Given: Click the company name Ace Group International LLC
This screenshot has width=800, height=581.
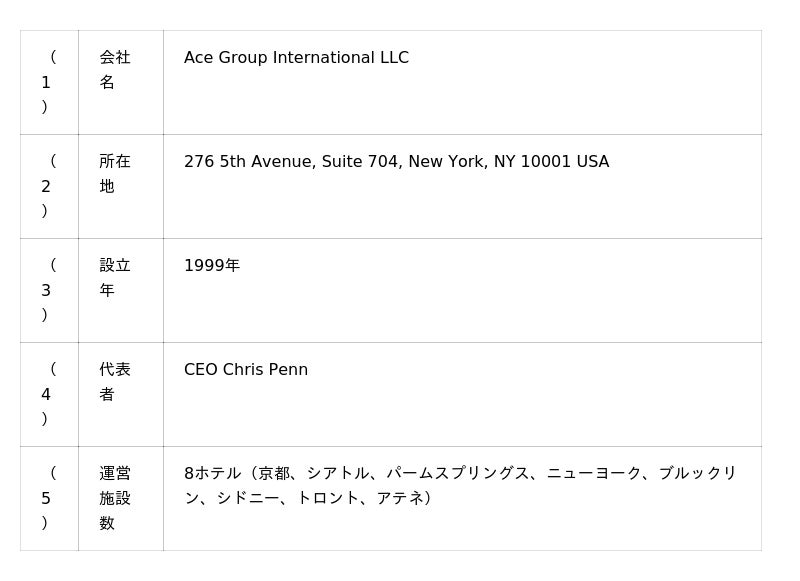Looking at the screenshot, I should 296,58.
